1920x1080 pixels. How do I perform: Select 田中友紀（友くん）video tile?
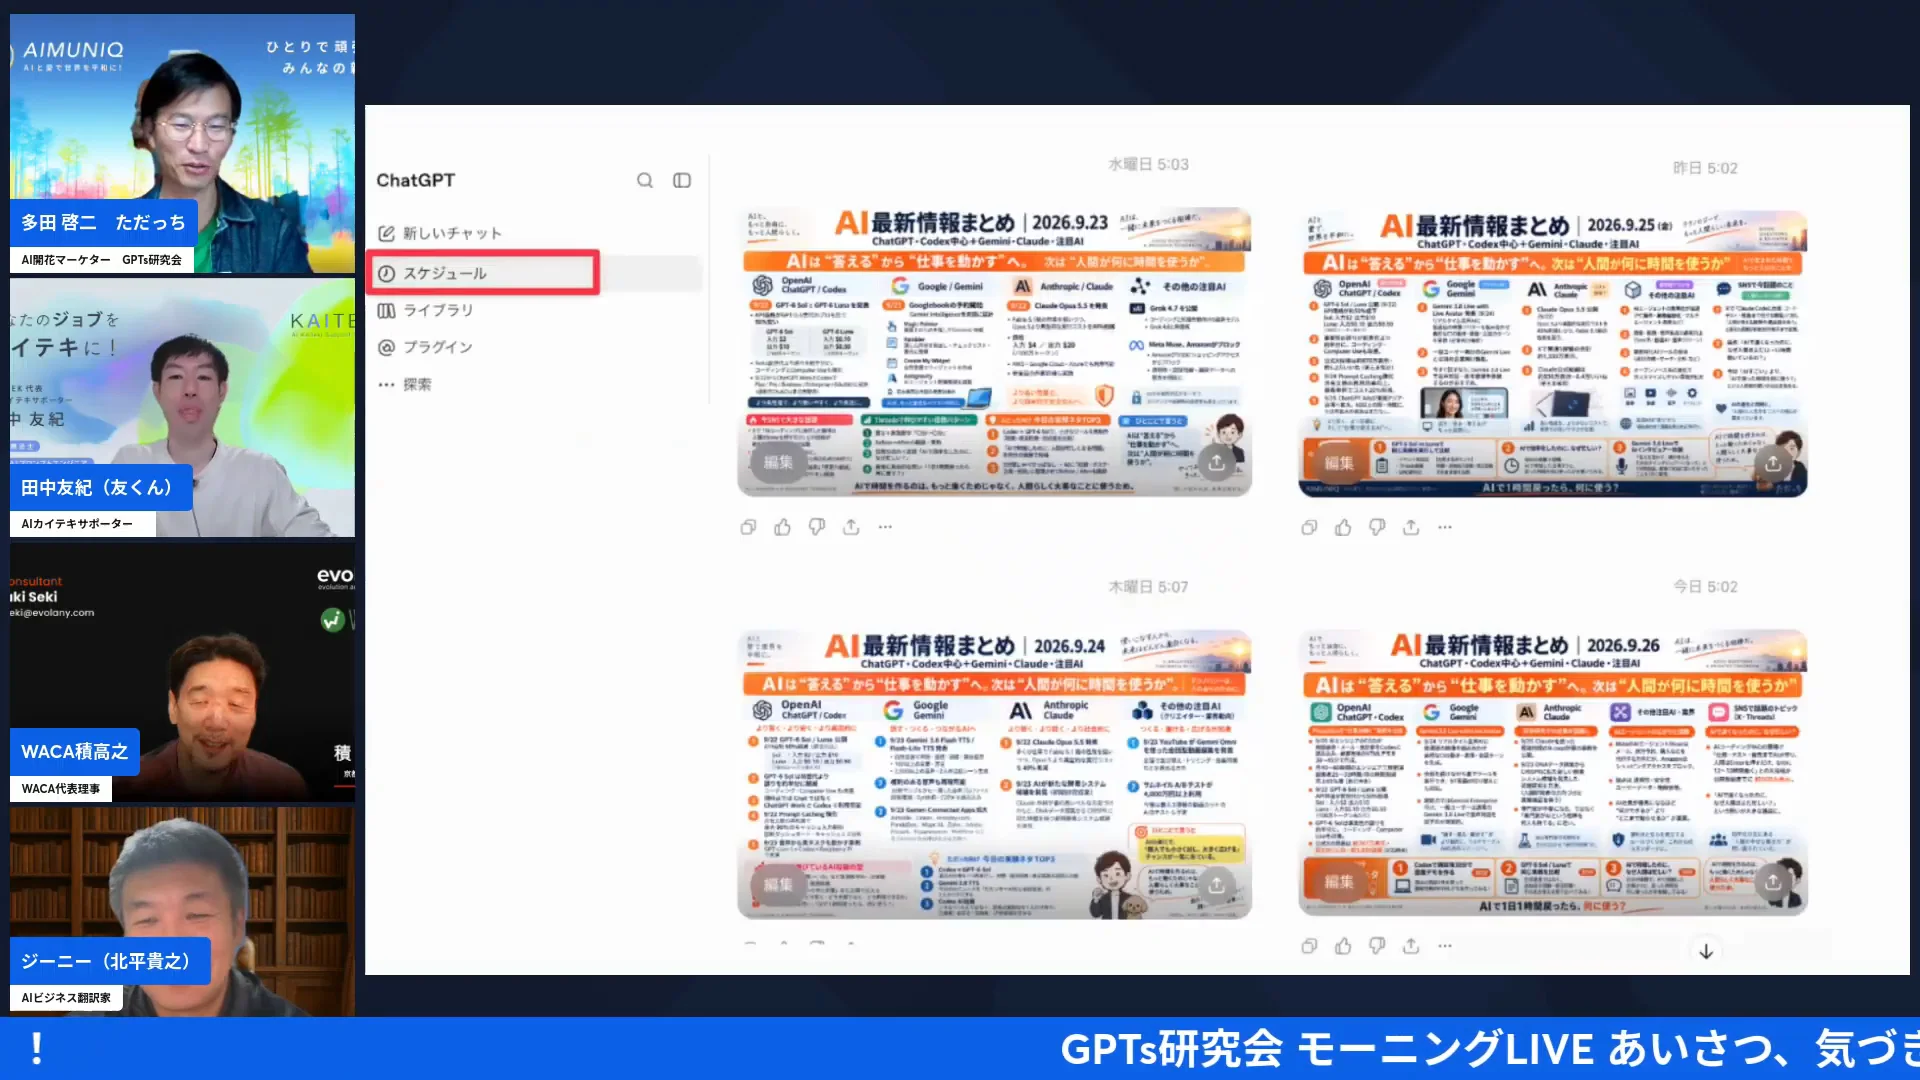[x=182, y=408]
